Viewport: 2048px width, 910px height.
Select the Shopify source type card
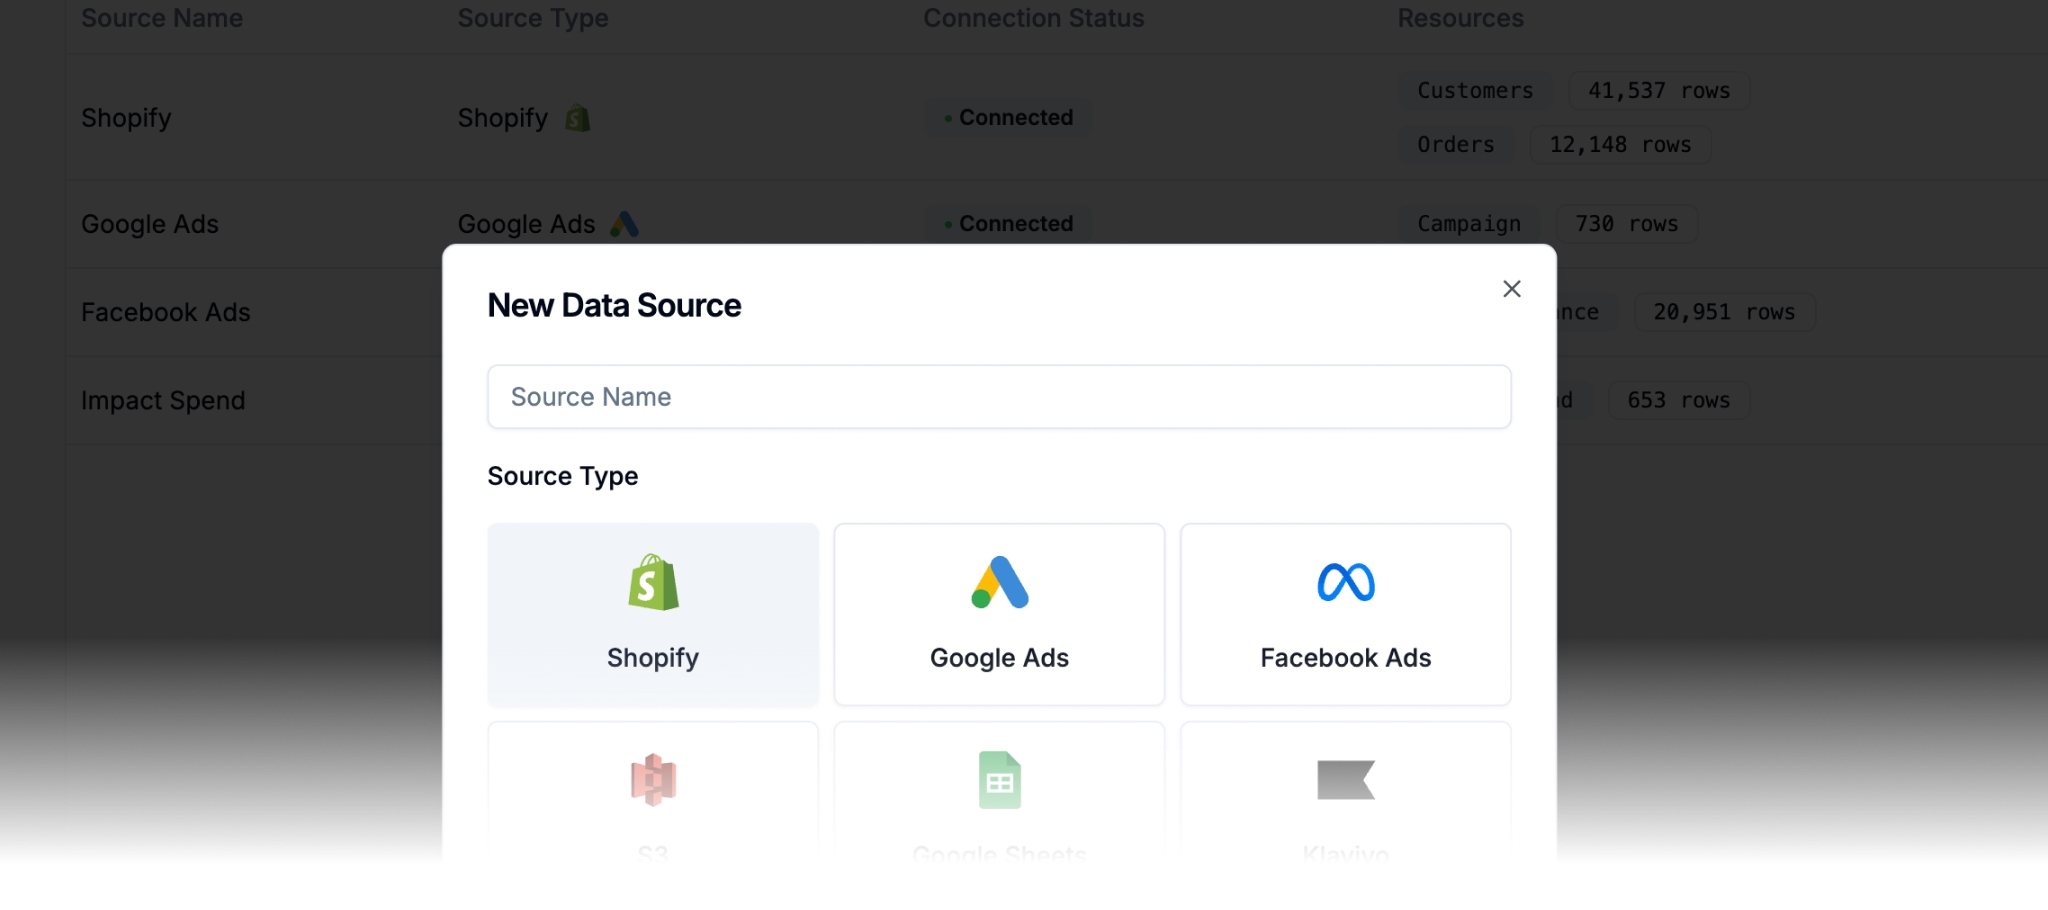[653, 614]
